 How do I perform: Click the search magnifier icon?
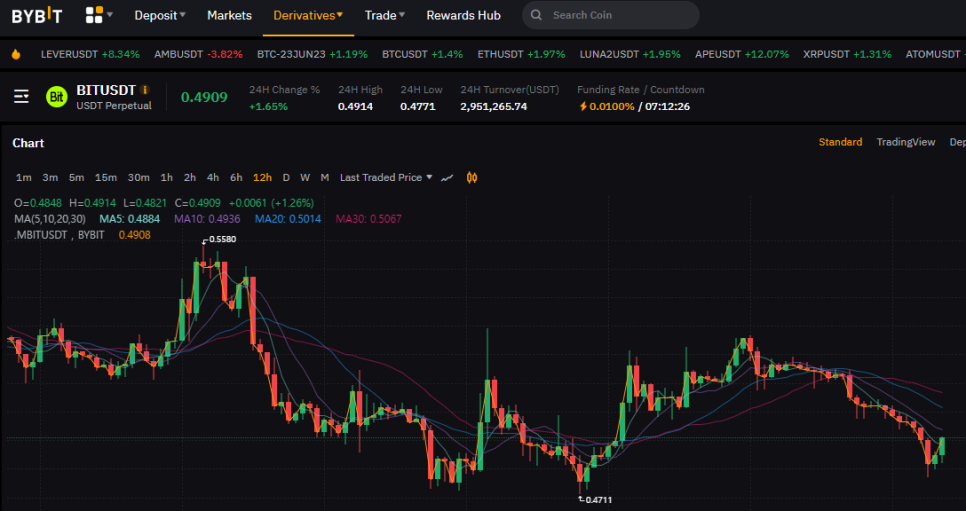coord(537,15)
